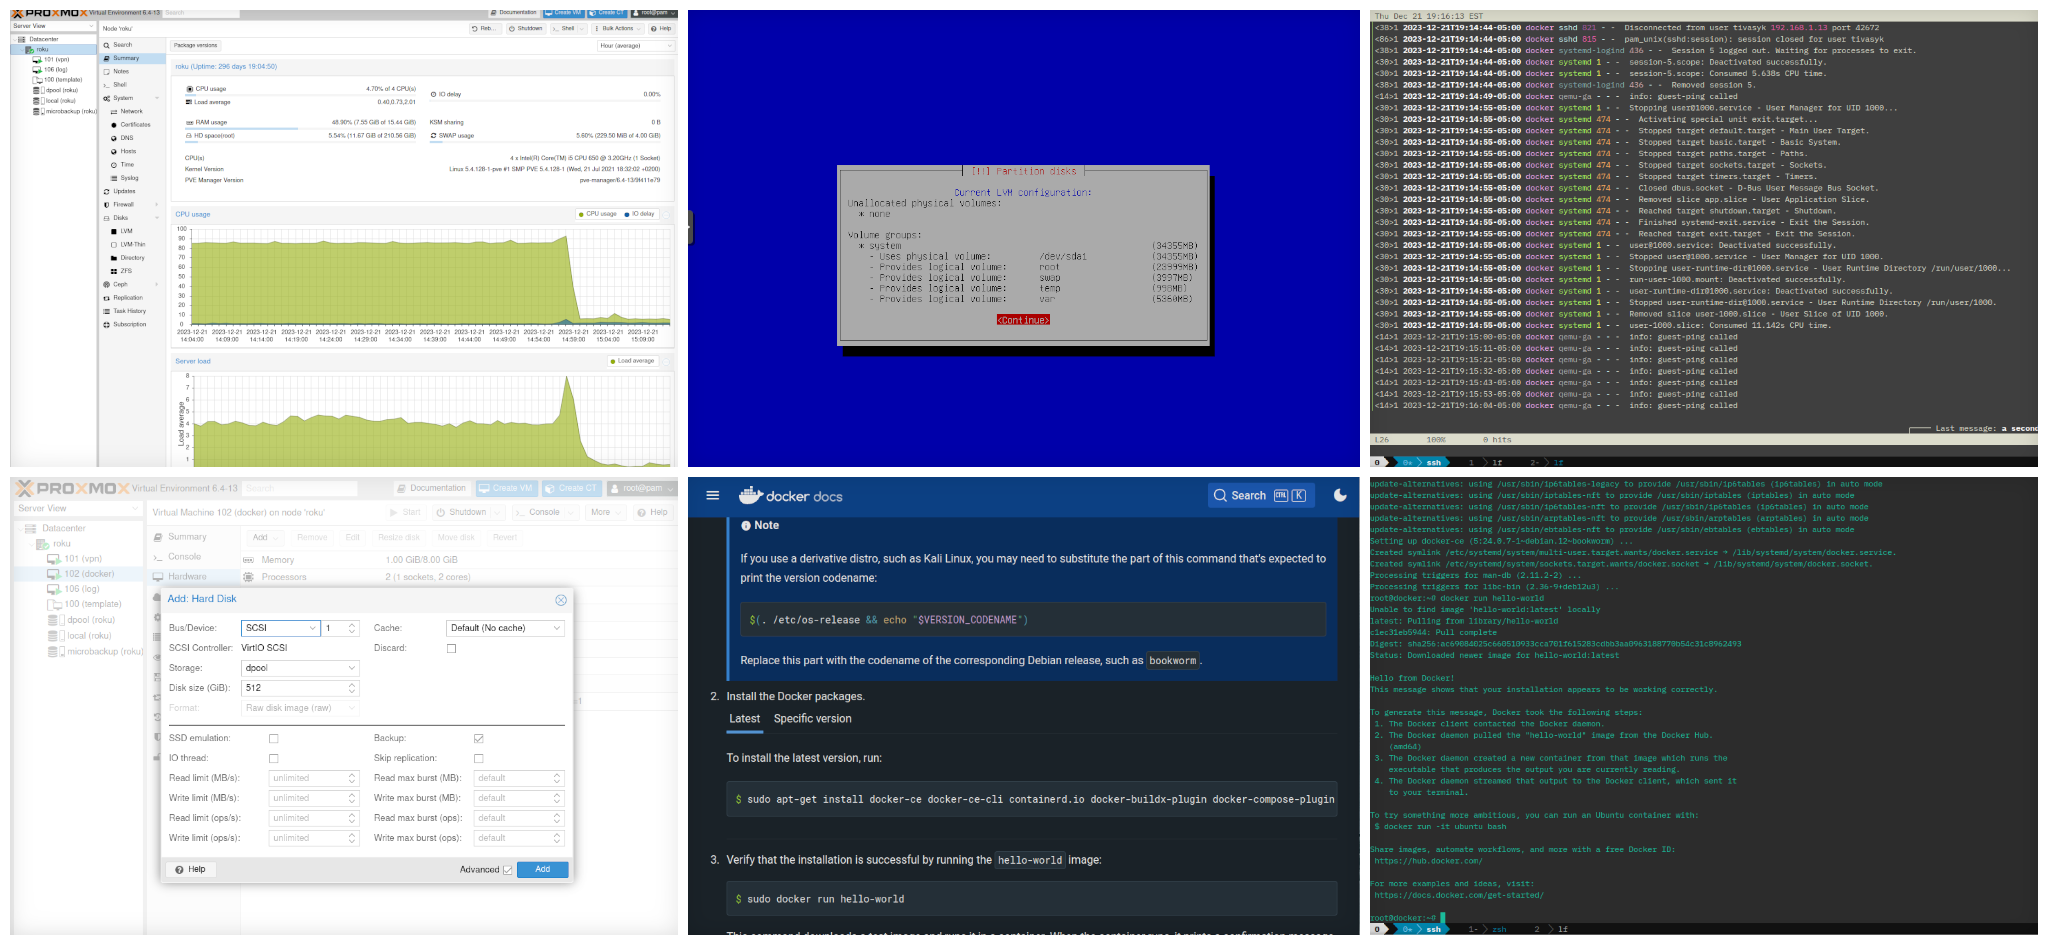The image size is (2048, 945).
Task: Click the Search button in Docker docs
Action: (1260, 495)
